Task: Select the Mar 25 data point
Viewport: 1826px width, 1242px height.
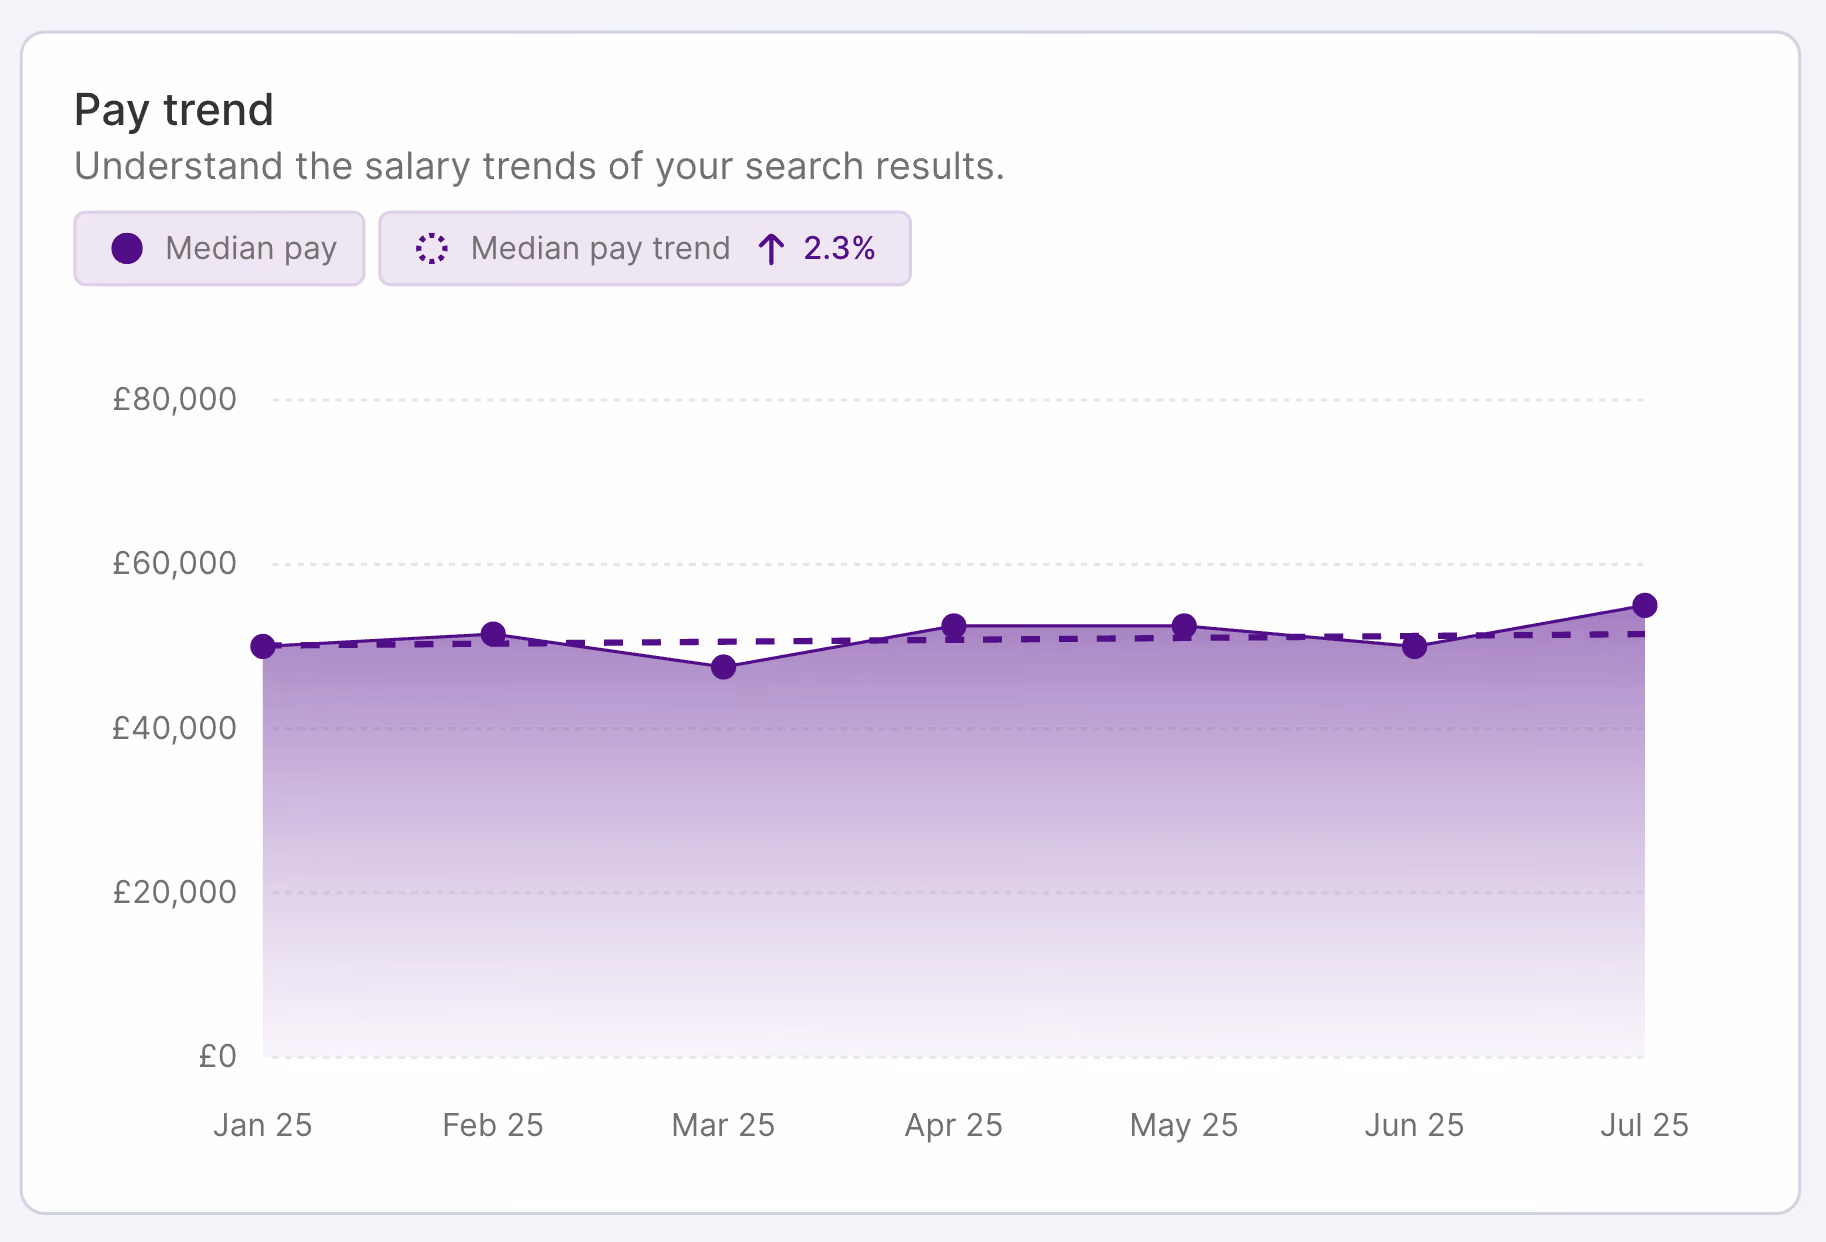Action: coord(723,667)
